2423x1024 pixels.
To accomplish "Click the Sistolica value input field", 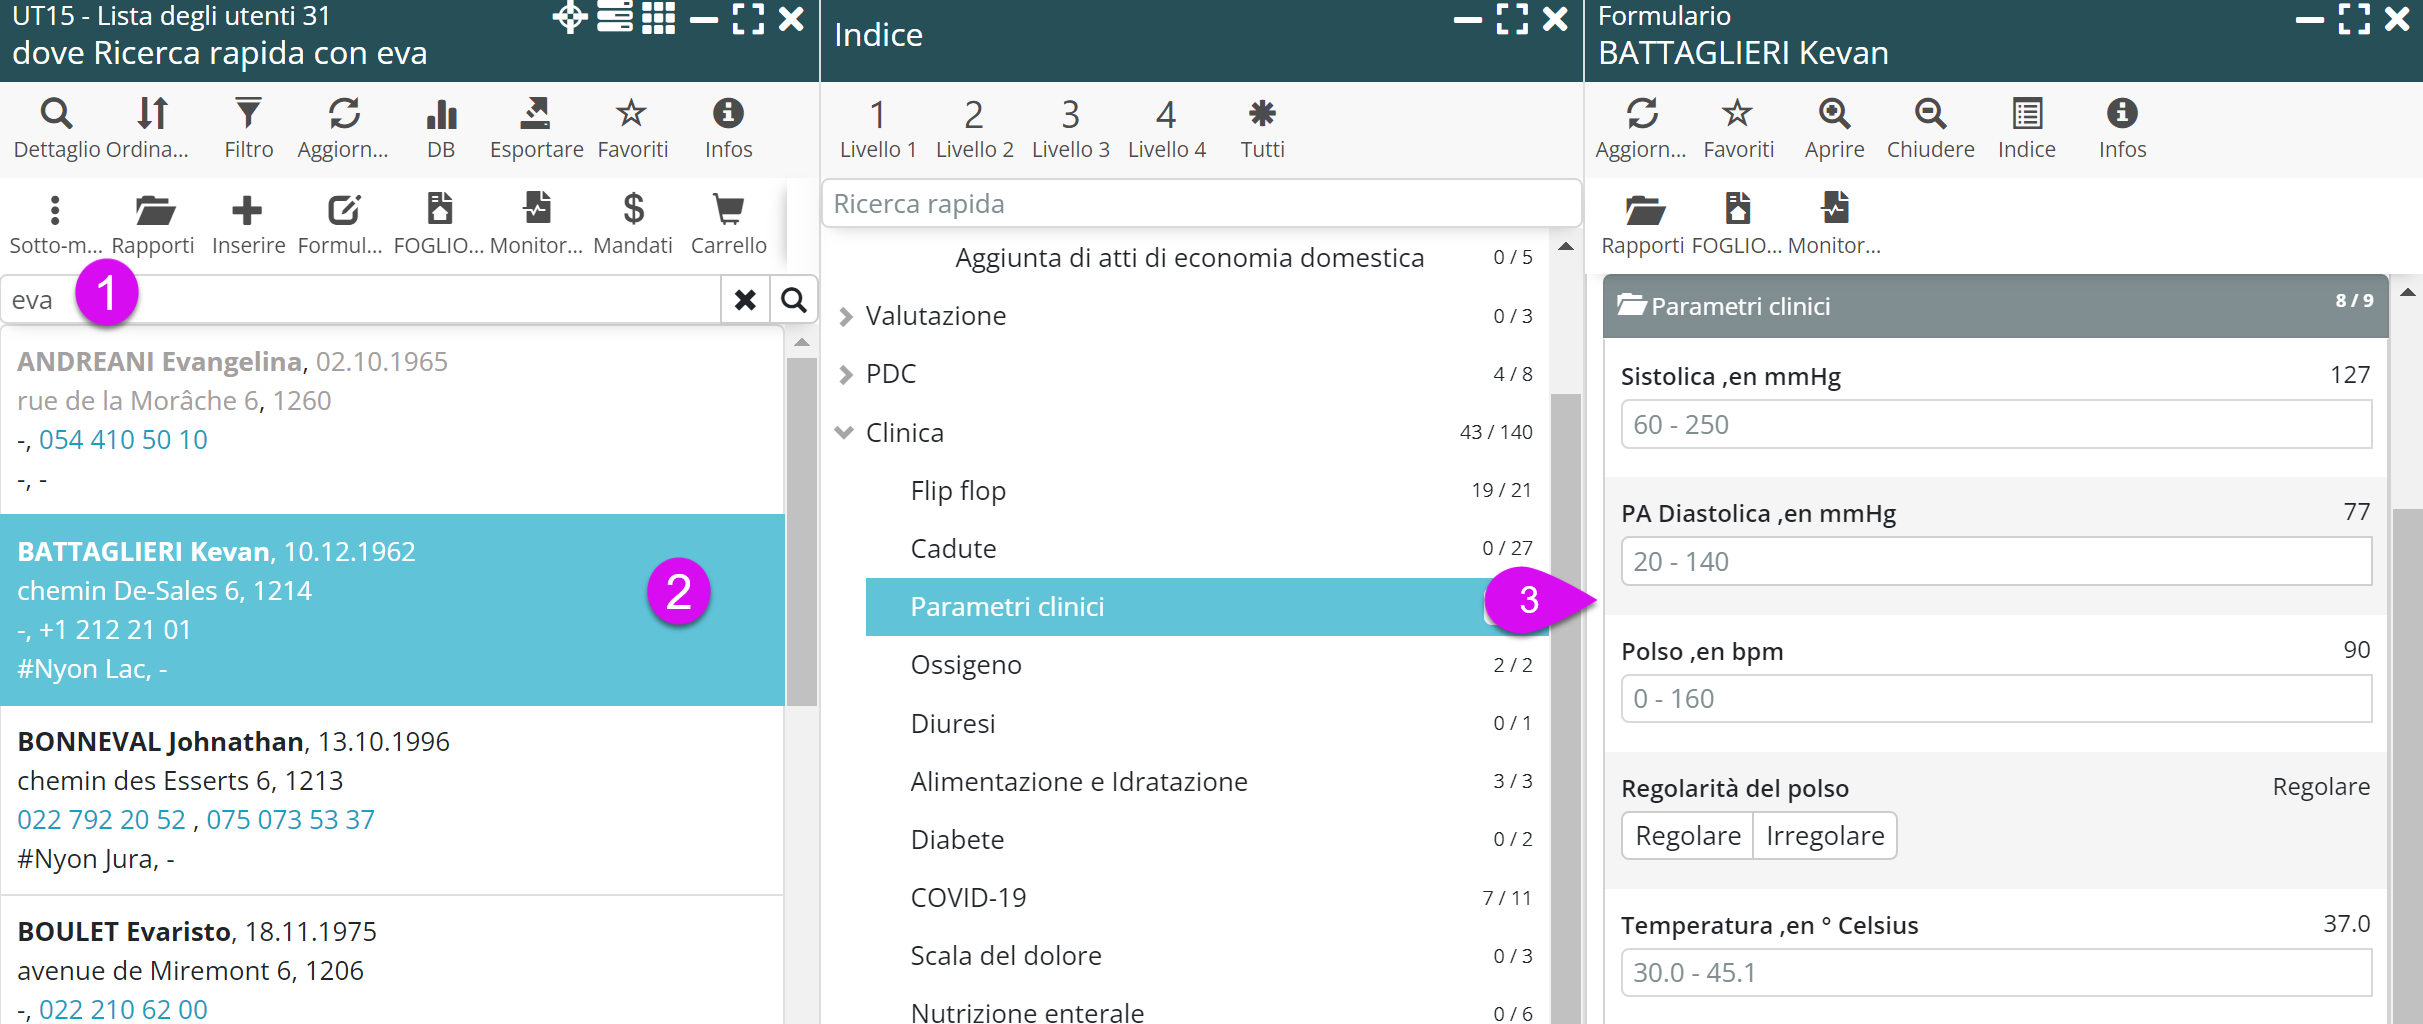I will point(1995,425).
